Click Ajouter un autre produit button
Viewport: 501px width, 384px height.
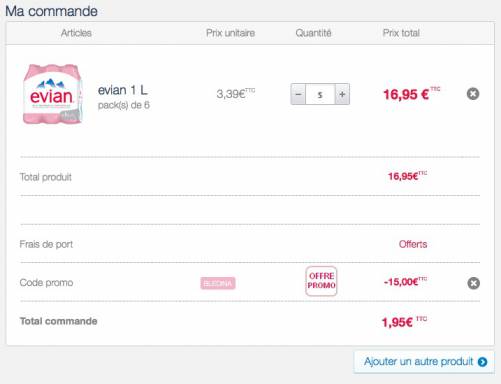pos(424,362)
